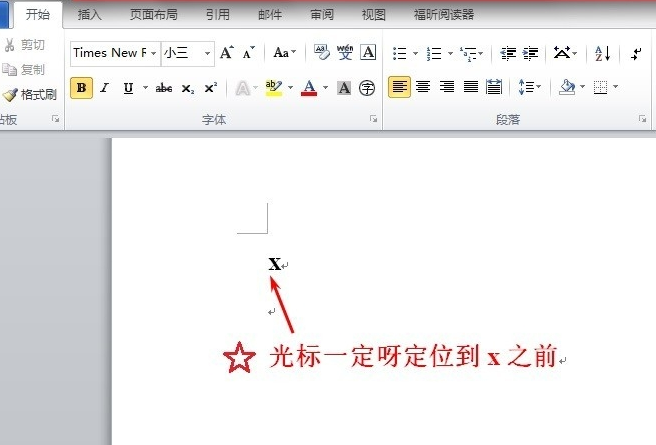Apply strikethrough to text
The height and width of the screenshot is (445, 656).
(x=164, y=88)
